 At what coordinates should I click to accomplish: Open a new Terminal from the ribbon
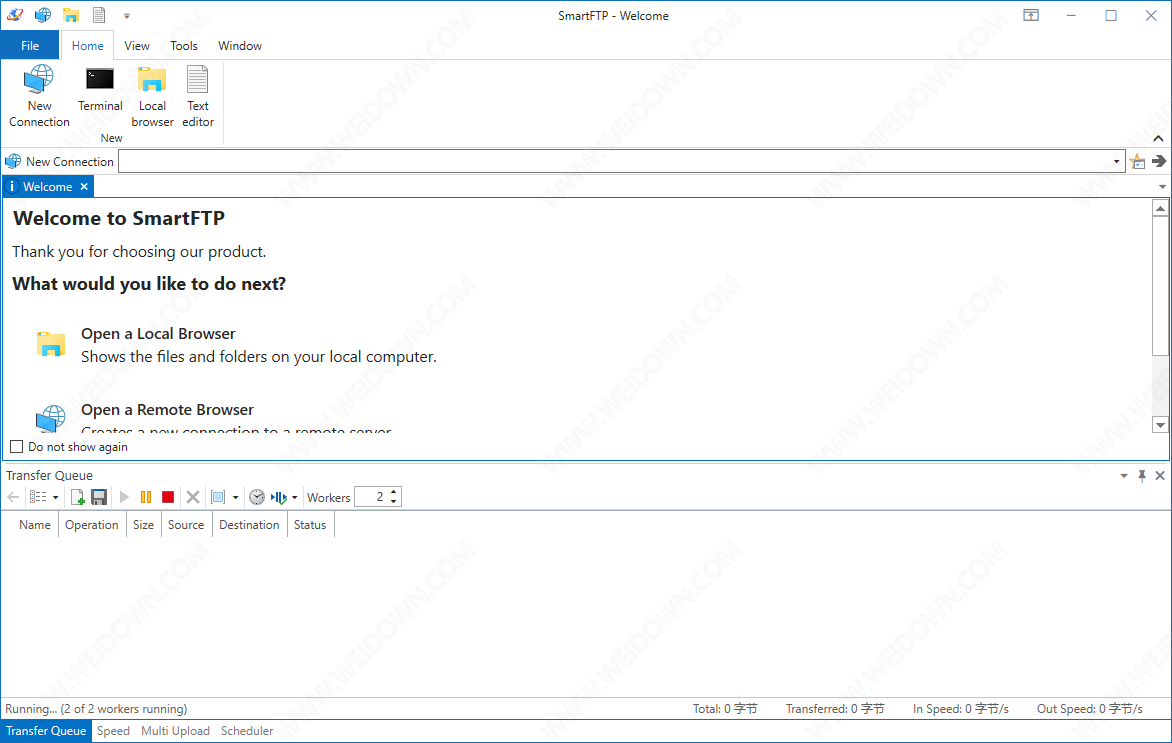click(100, 89)
